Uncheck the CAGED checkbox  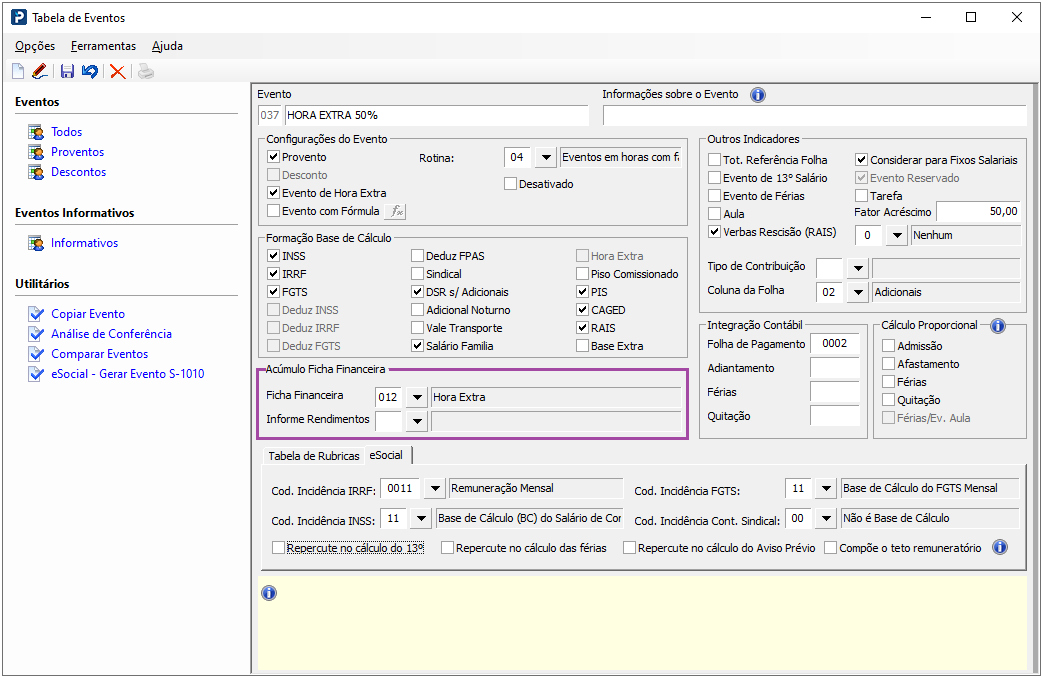[582, 310]
